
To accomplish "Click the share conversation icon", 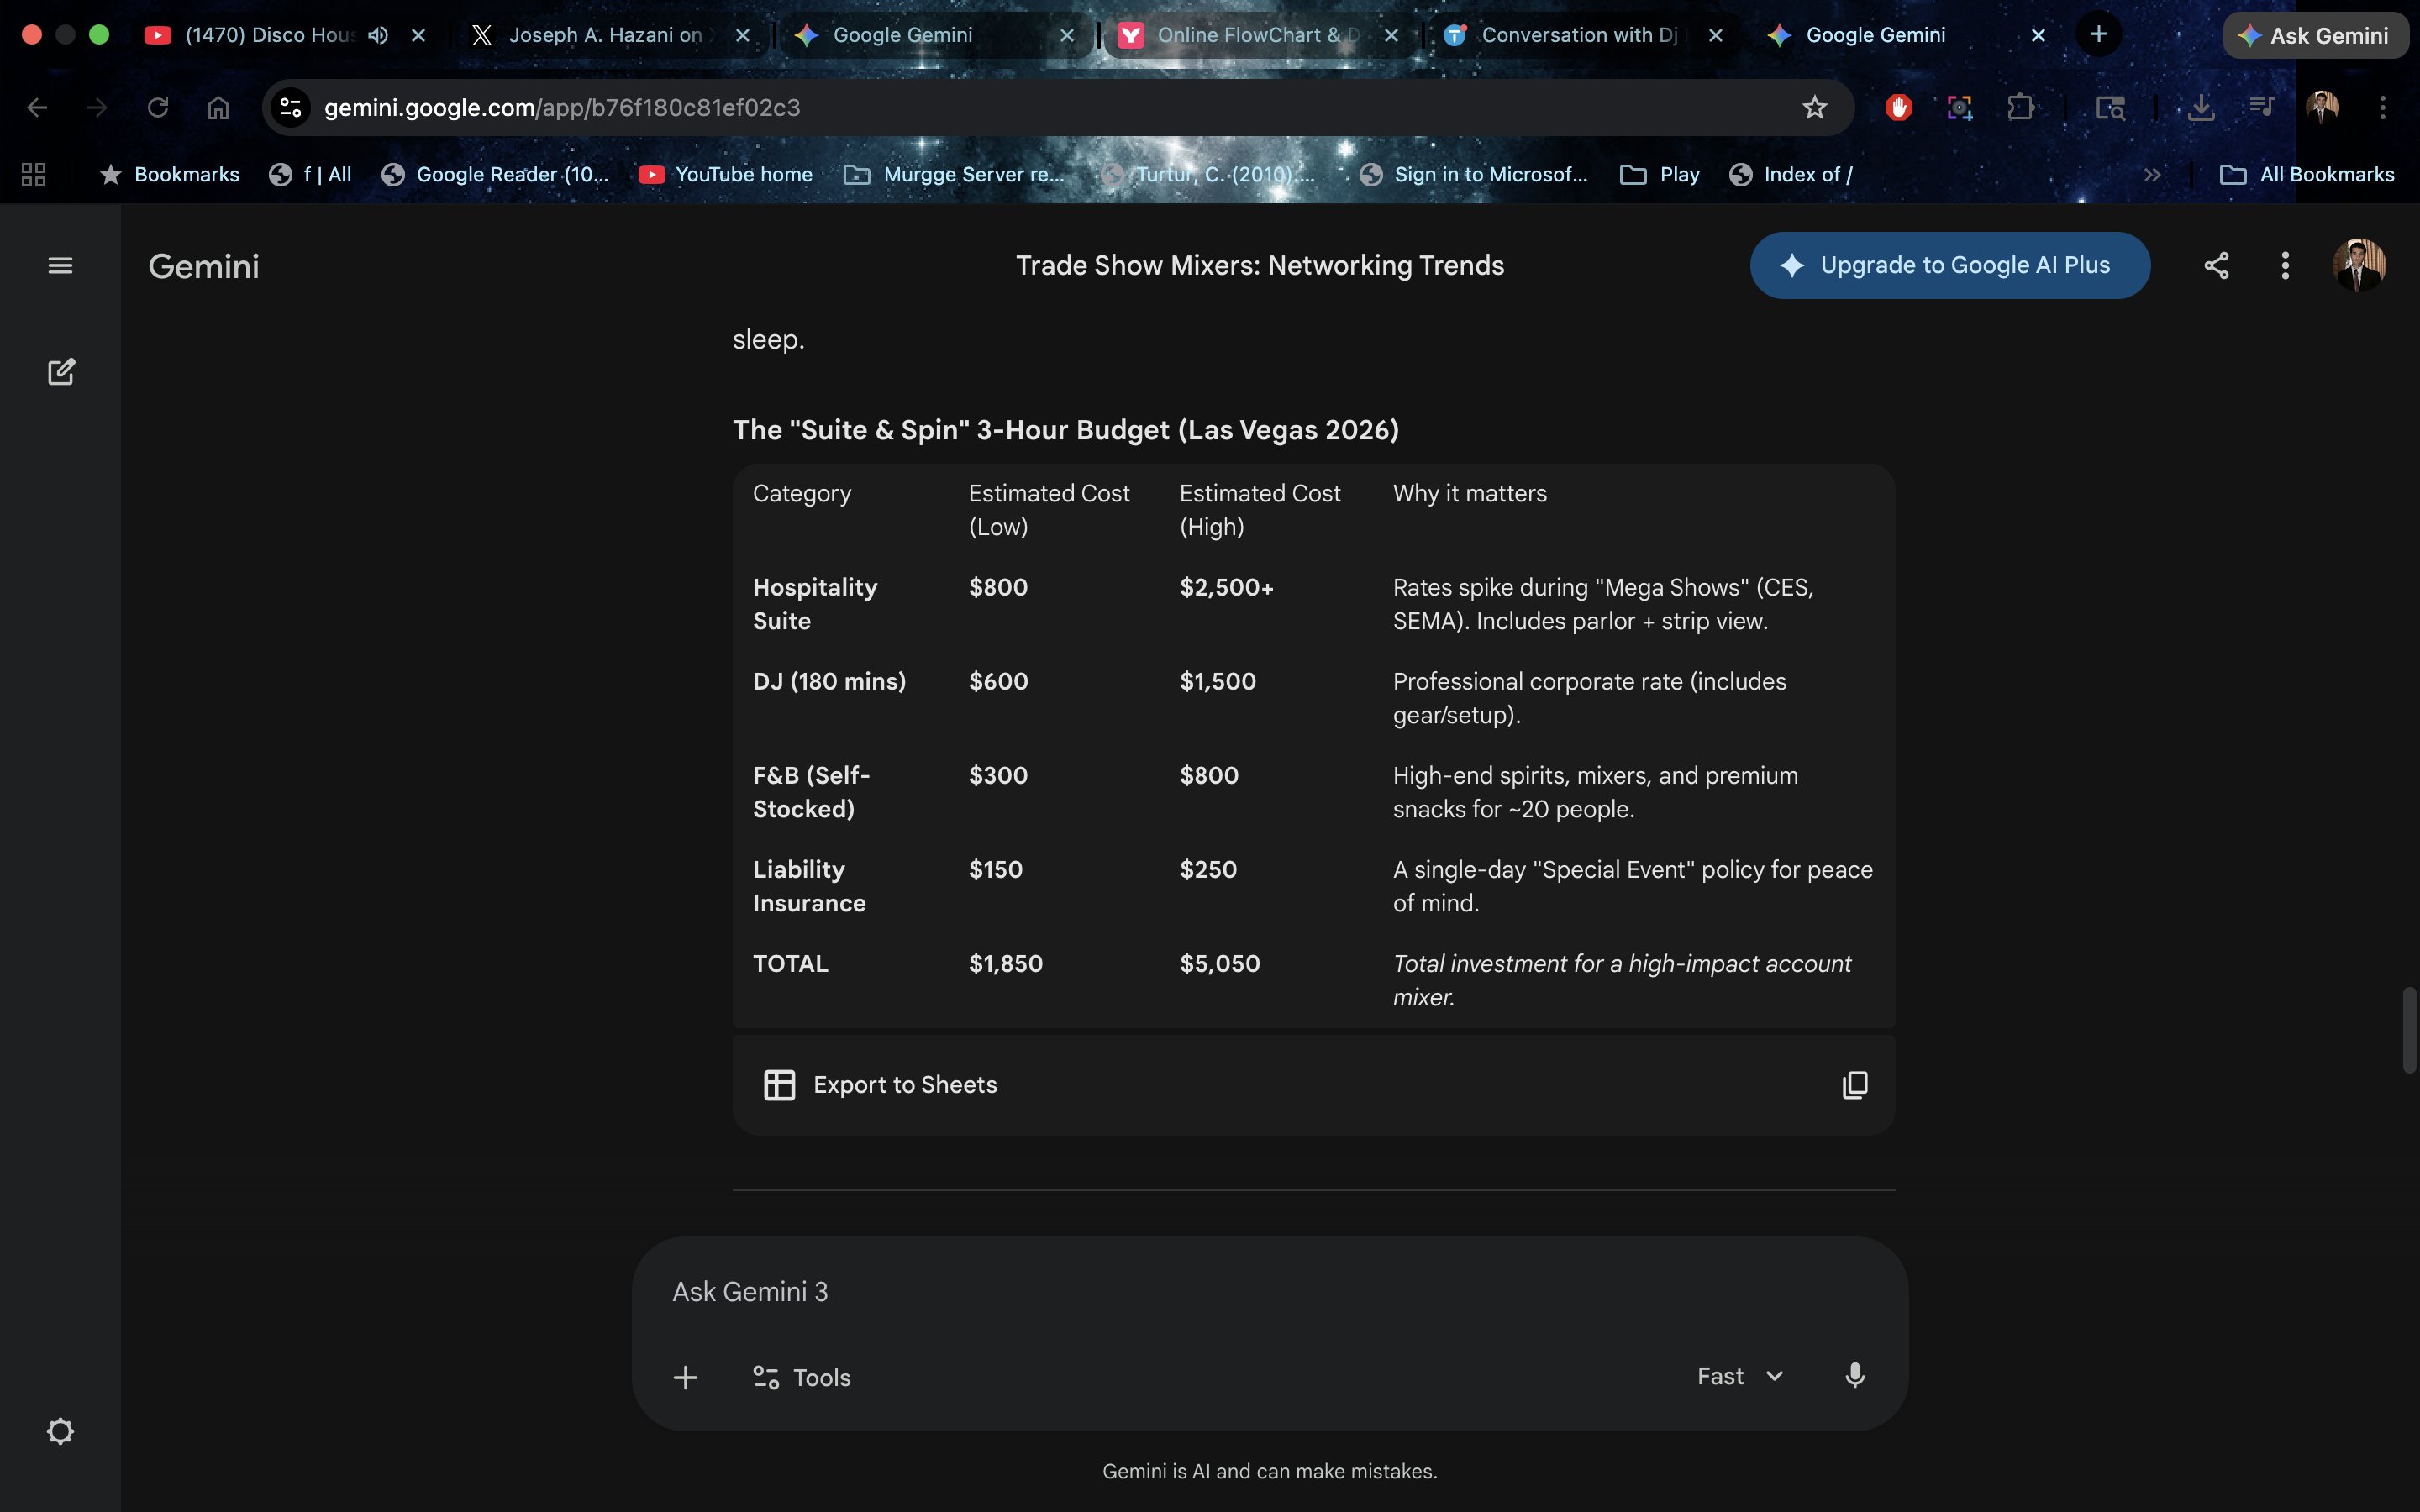I will (2216, 265).
